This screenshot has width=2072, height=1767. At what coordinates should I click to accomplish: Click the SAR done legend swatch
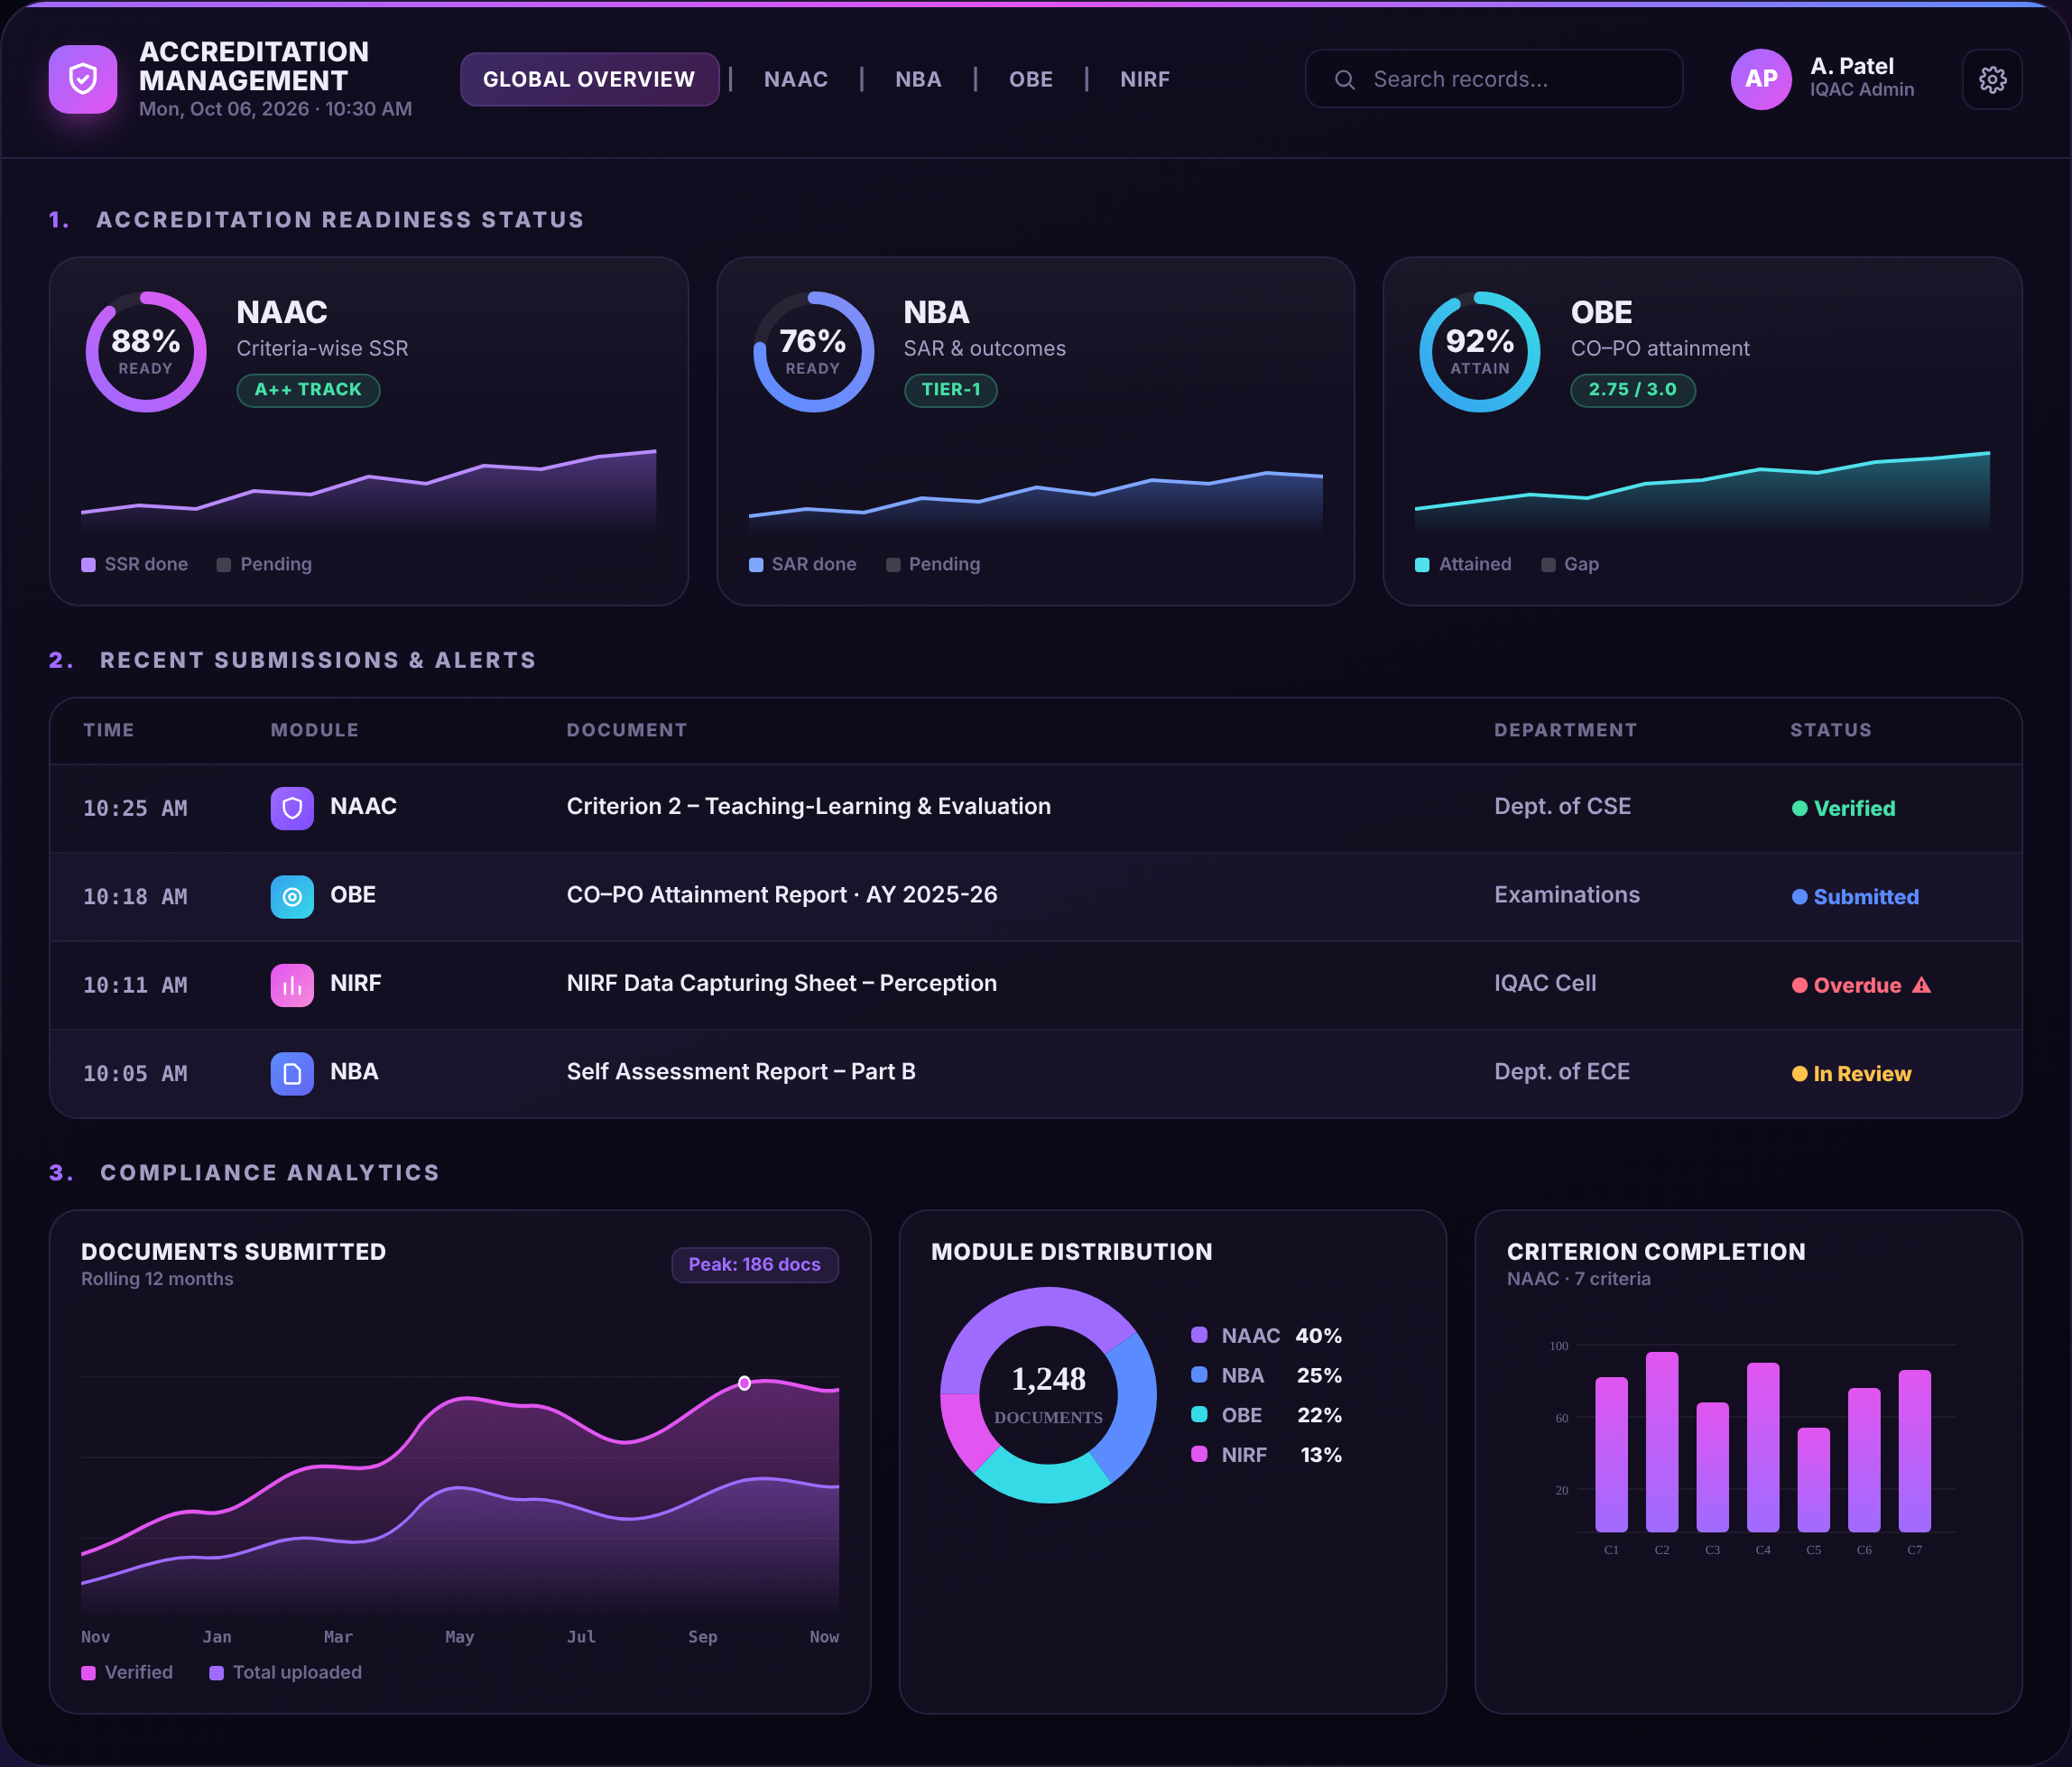pos(756,565)
